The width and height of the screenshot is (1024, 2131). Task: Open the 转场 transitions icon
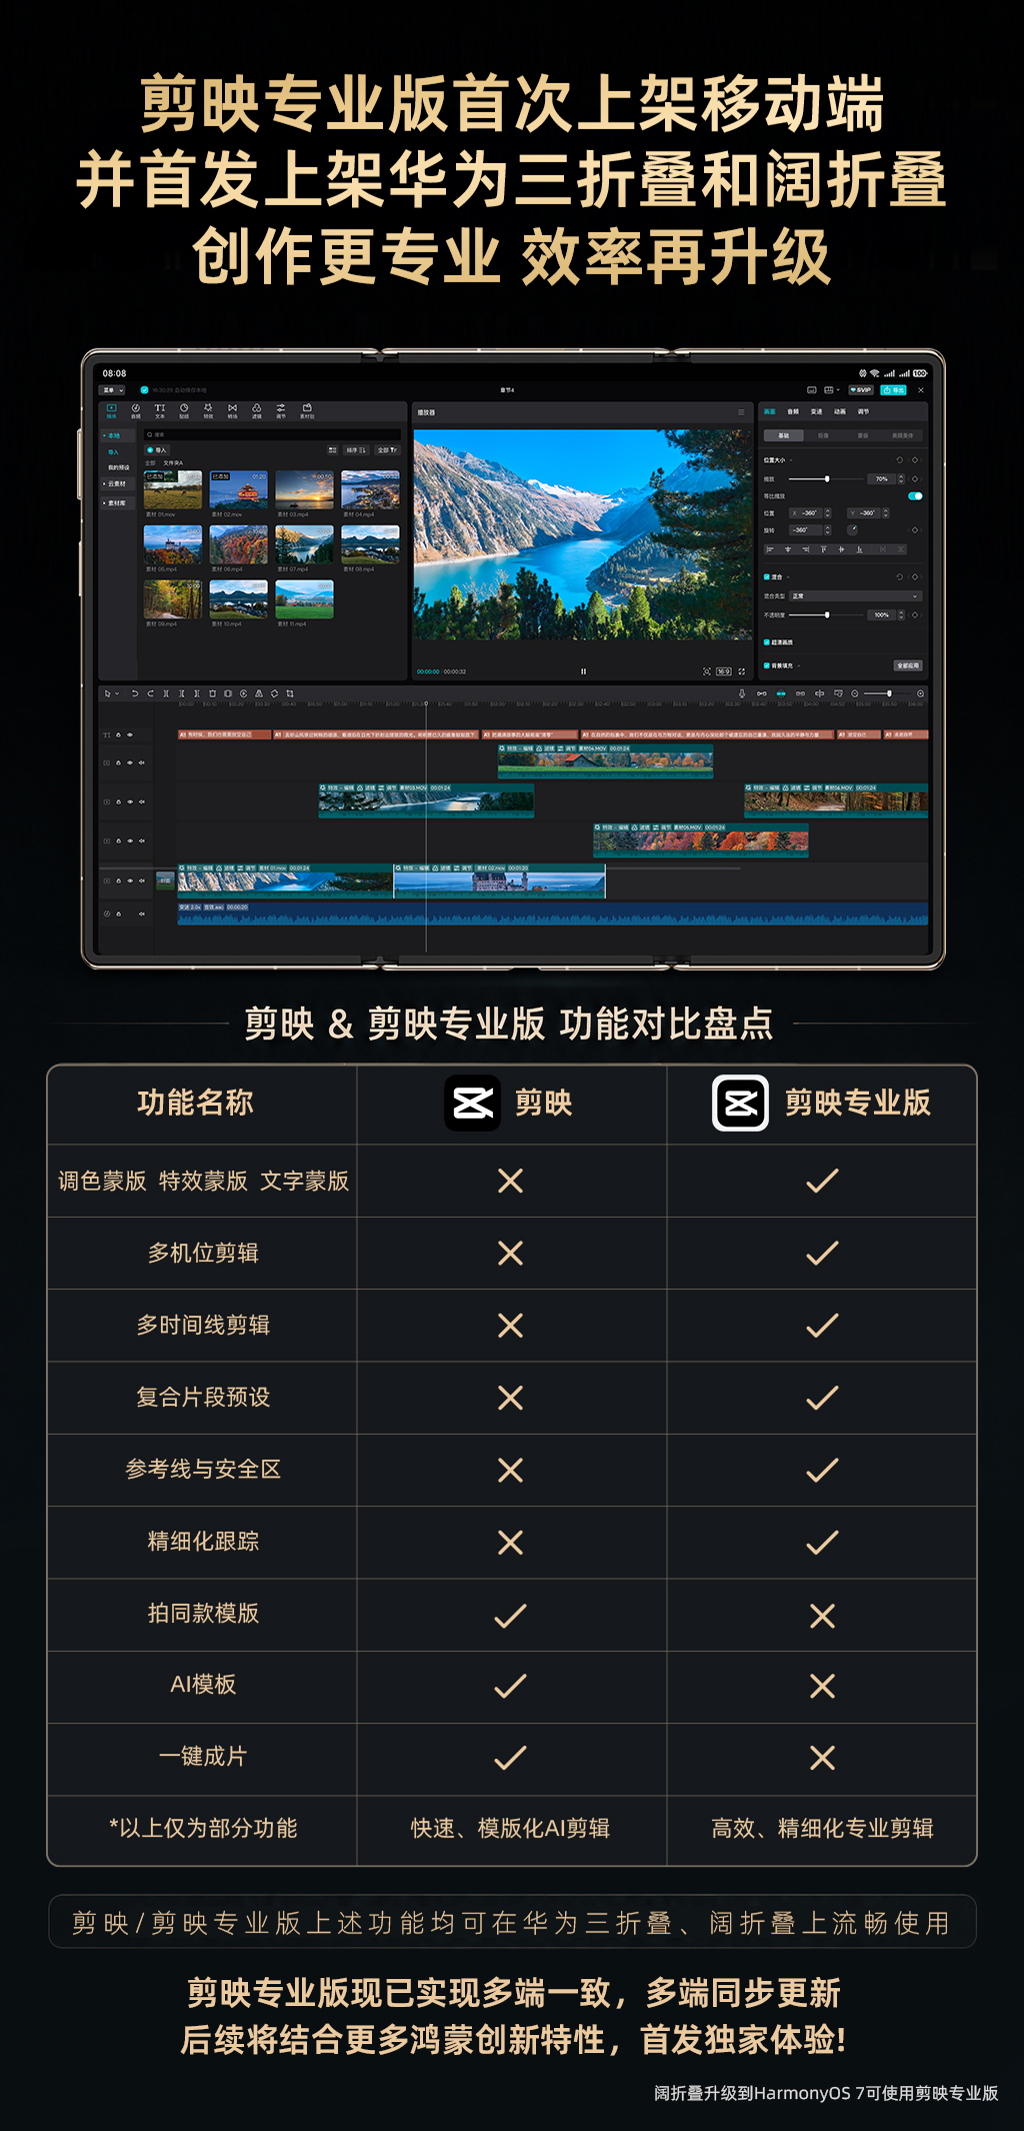click(232, 411)
